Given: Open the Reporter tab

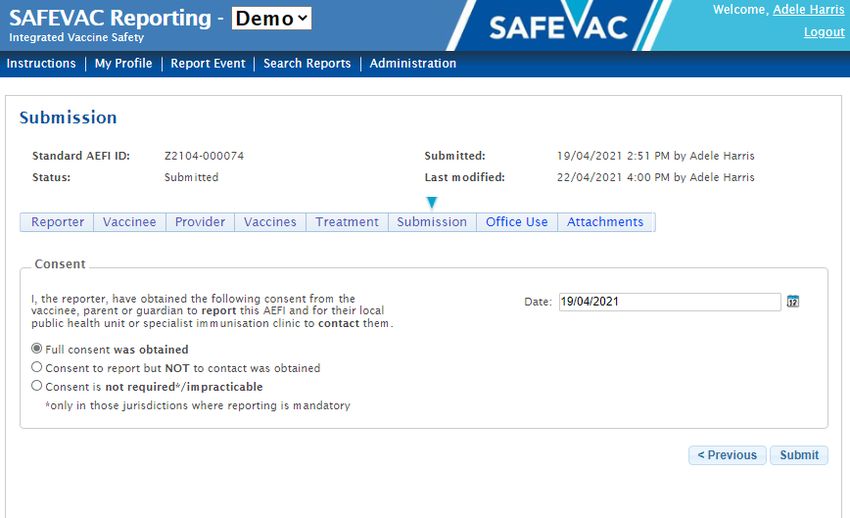Looking at the screenshot, I should click(x=57, y=222).
